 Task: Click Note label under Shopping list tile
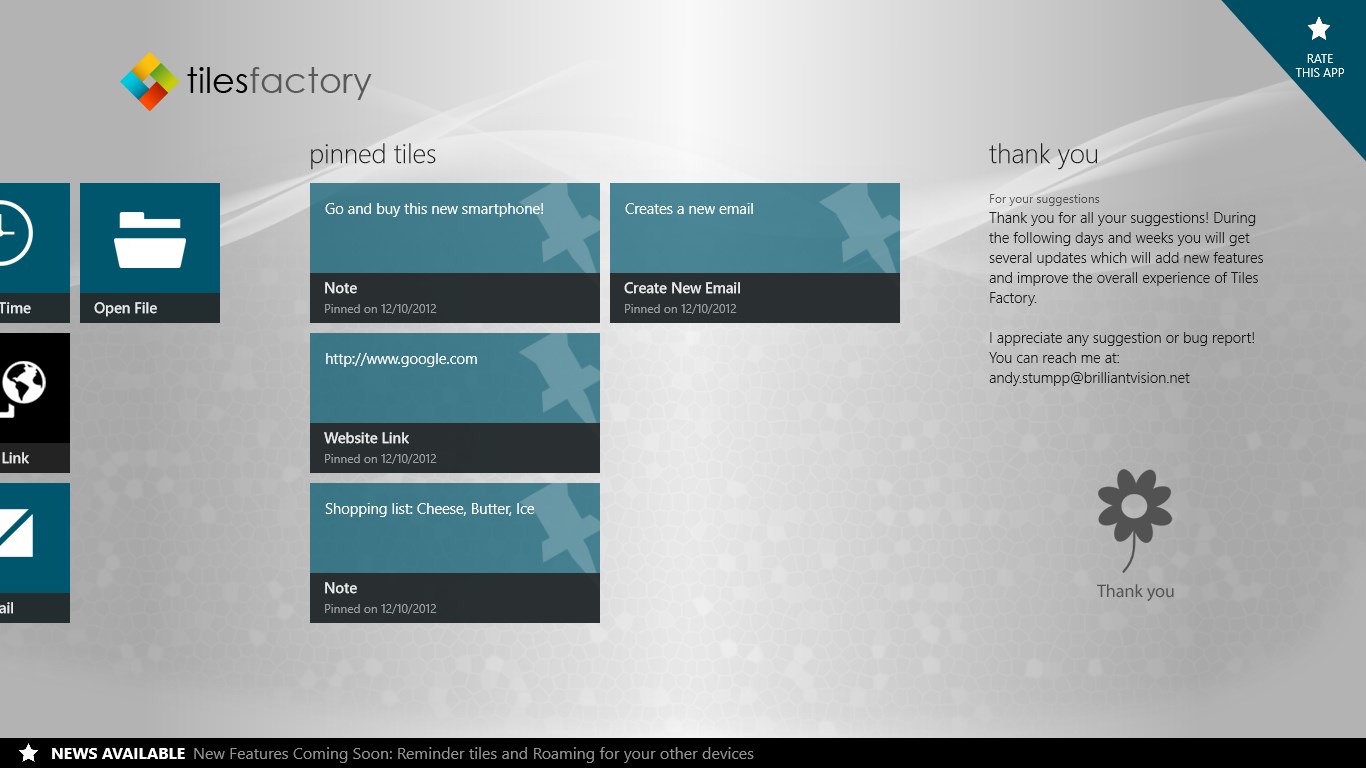pos(340,588)
